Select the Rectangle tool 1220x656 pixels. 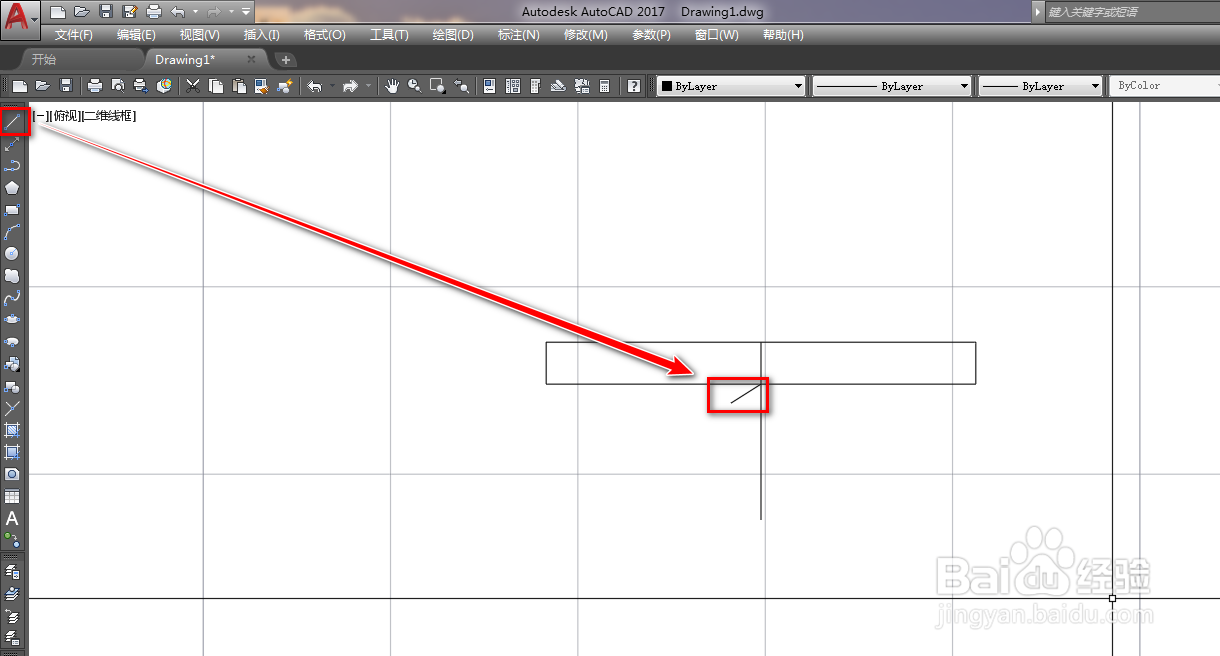pyautogui.click(x=12, y=209)
